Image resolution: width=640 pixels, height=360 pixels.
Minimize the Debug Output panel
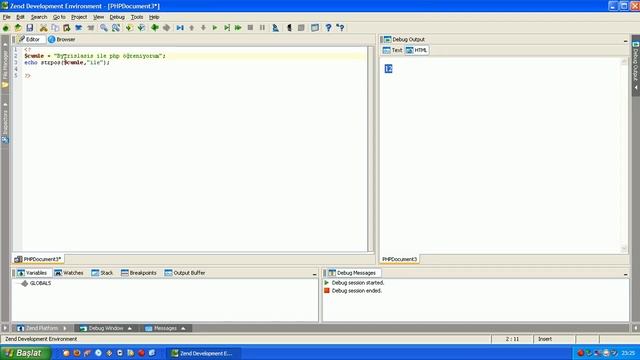pos(625,41)
